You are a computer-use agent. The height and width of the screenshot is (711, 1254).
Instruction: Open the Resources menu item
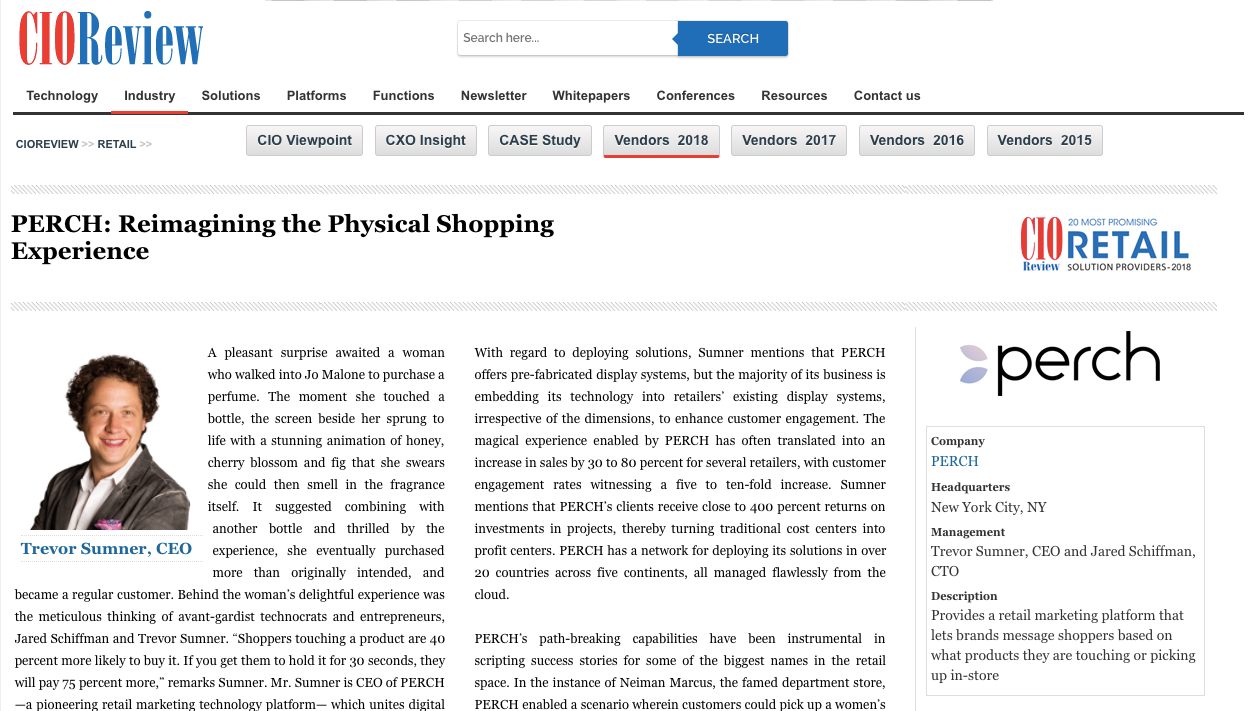point(794,96)
